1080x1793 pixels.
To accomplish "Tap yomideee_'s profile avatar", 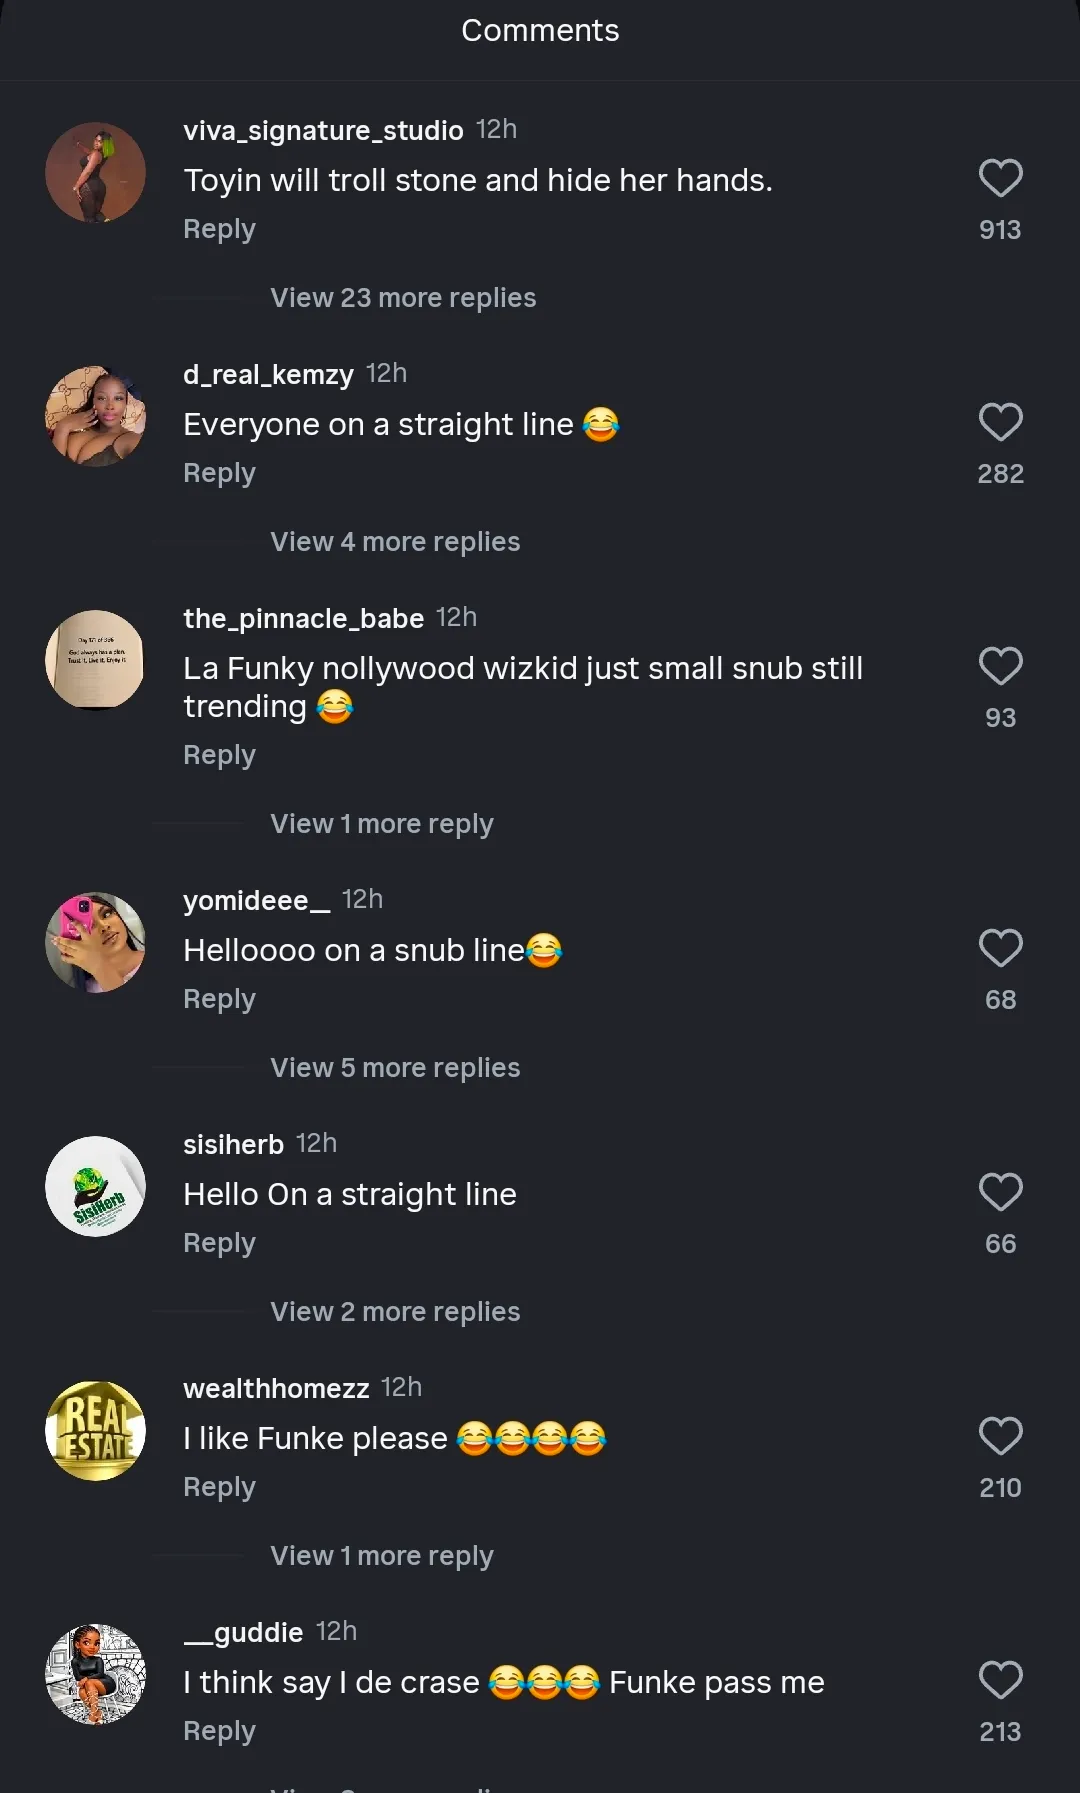I will 95,943.
